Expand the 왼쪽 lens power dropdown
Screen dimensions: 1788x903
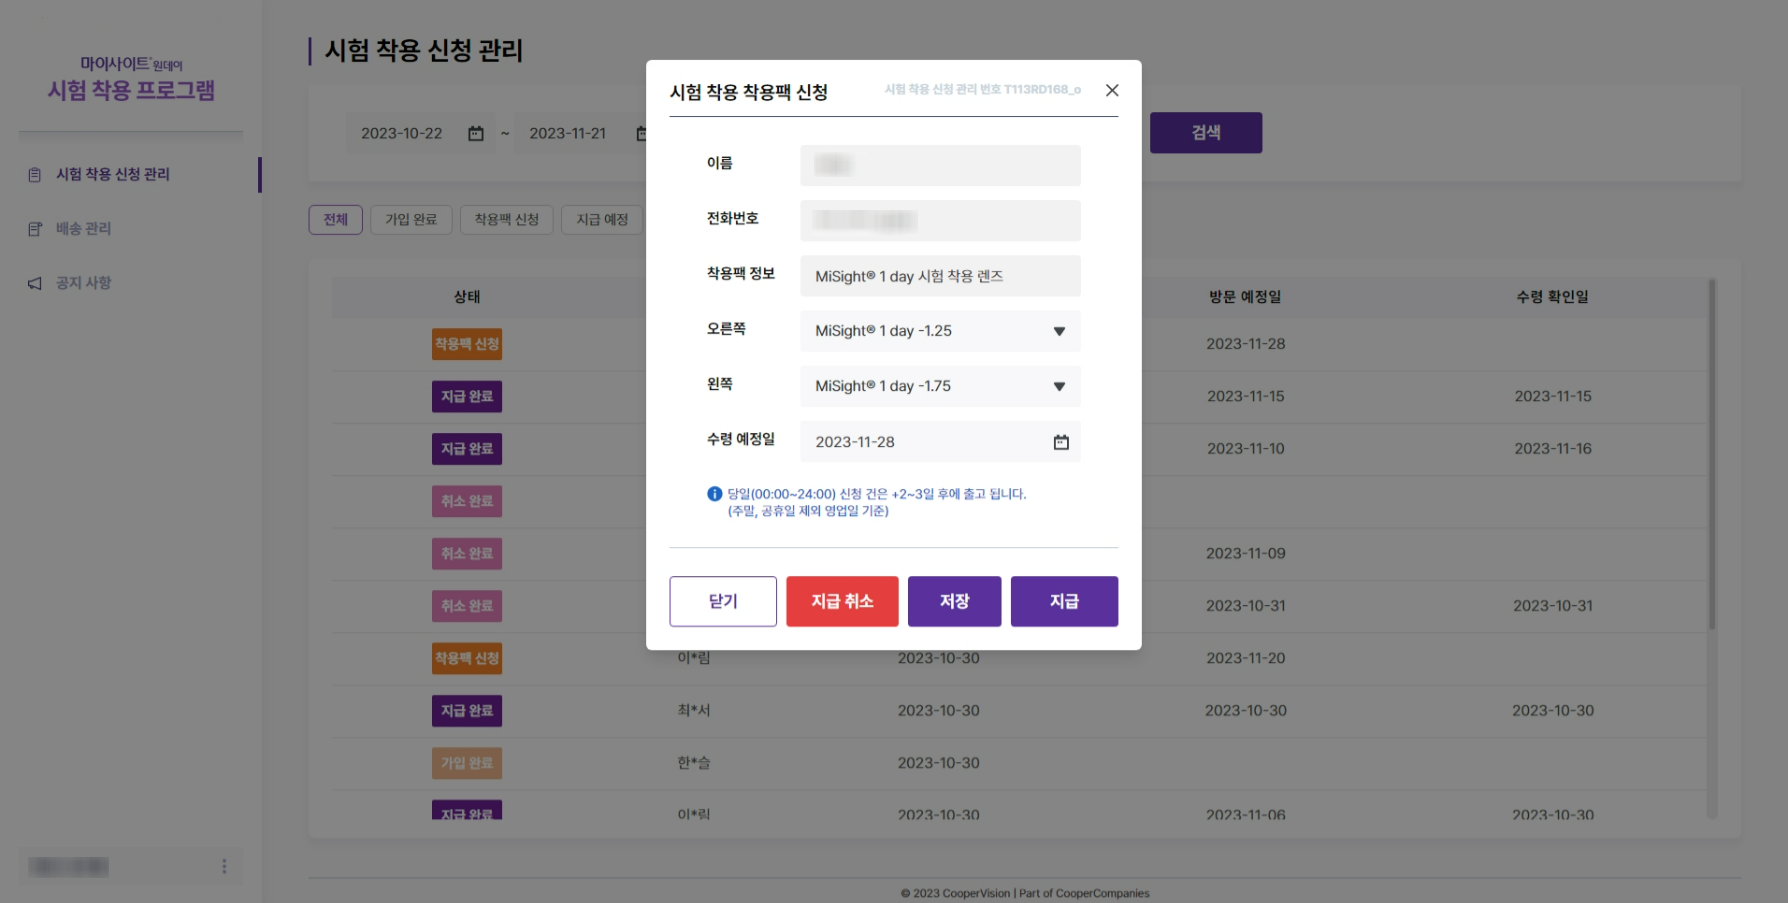click(x=1058, y=386)
